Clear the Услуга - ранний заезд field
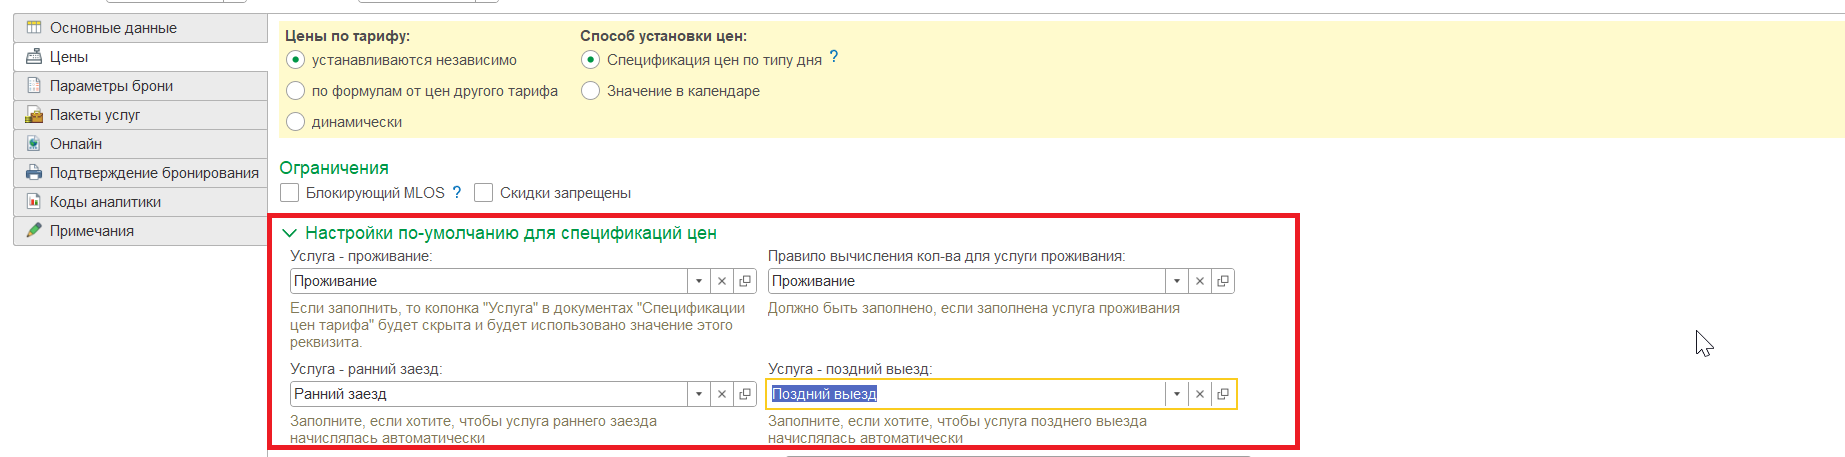The image size is (1845, 457). [722, 394]
